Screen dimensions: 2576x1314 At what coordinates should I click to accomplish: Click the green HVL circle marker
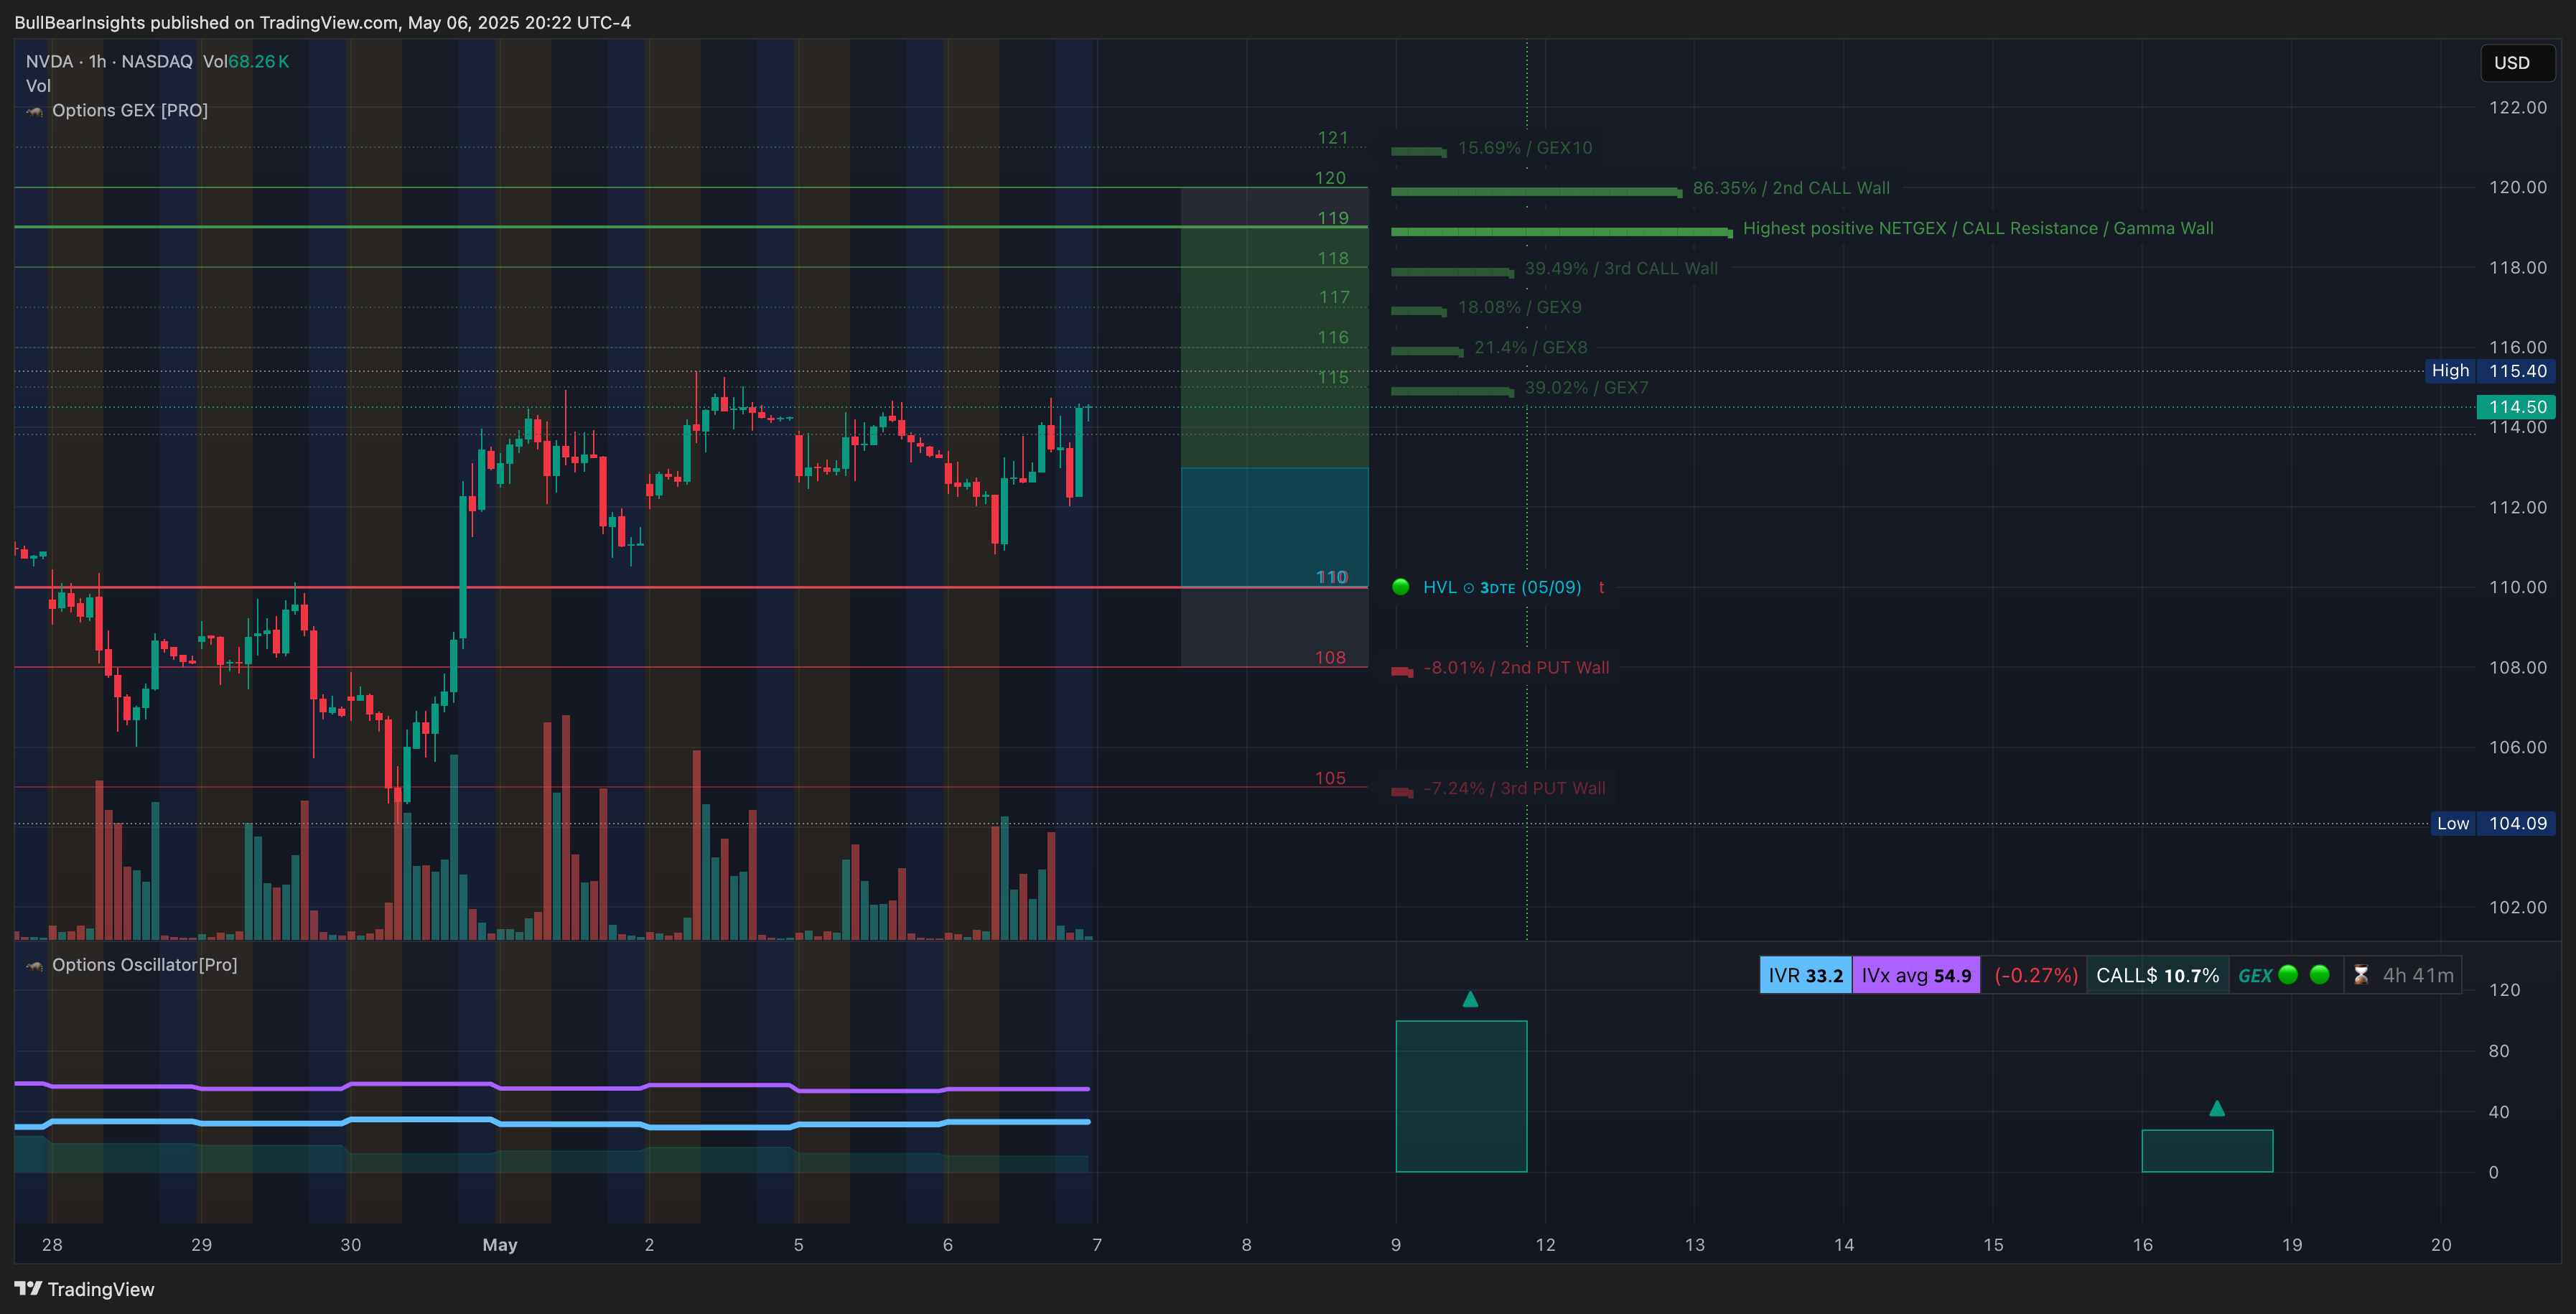1400,587
